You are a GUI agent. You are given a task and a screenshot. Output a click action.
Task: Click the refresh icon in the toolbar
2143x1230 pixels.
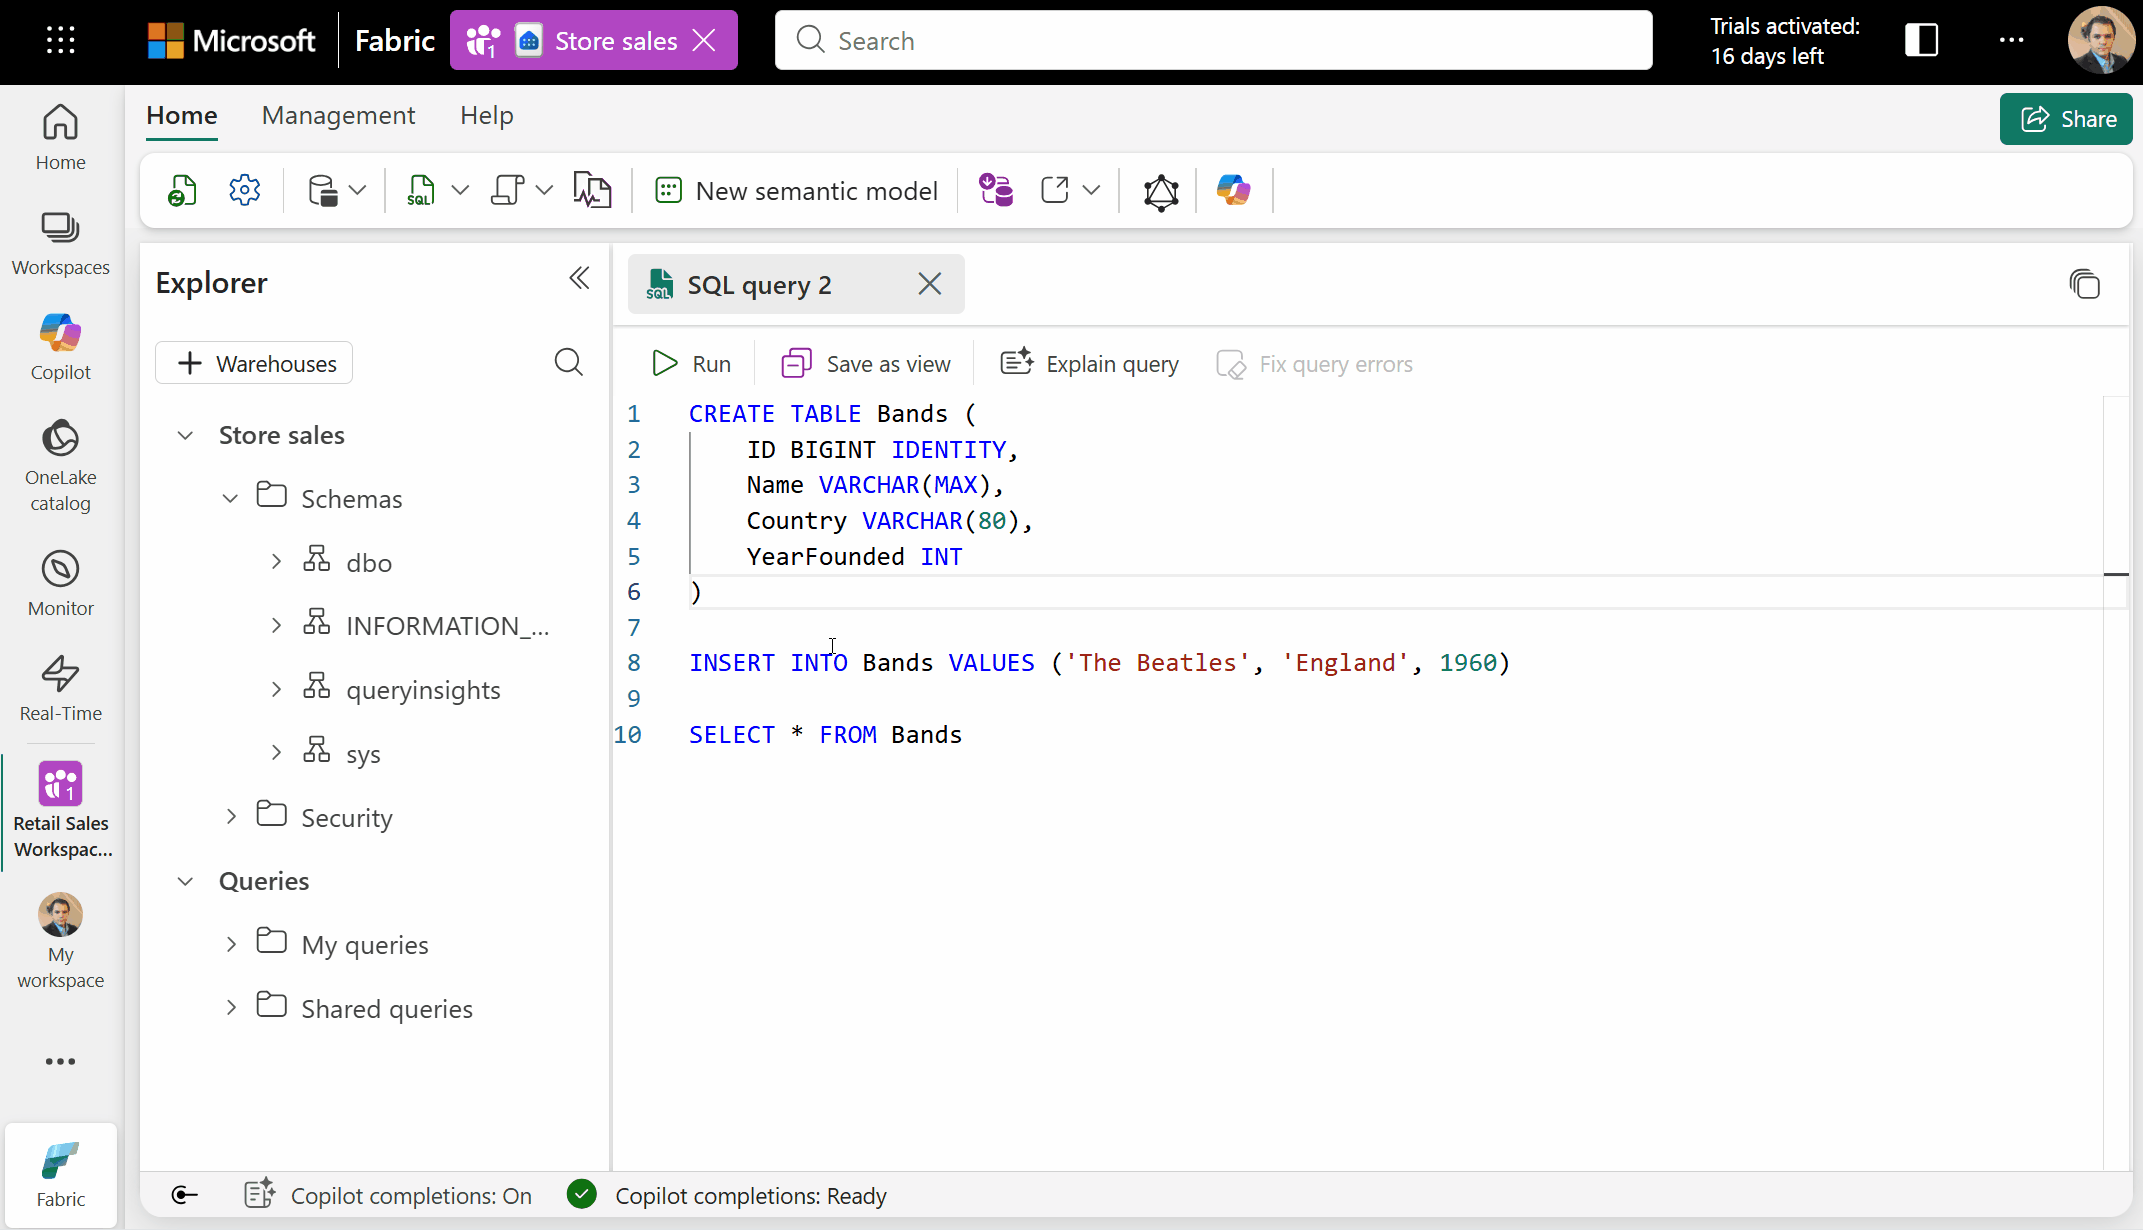click(x=181, y=190)
